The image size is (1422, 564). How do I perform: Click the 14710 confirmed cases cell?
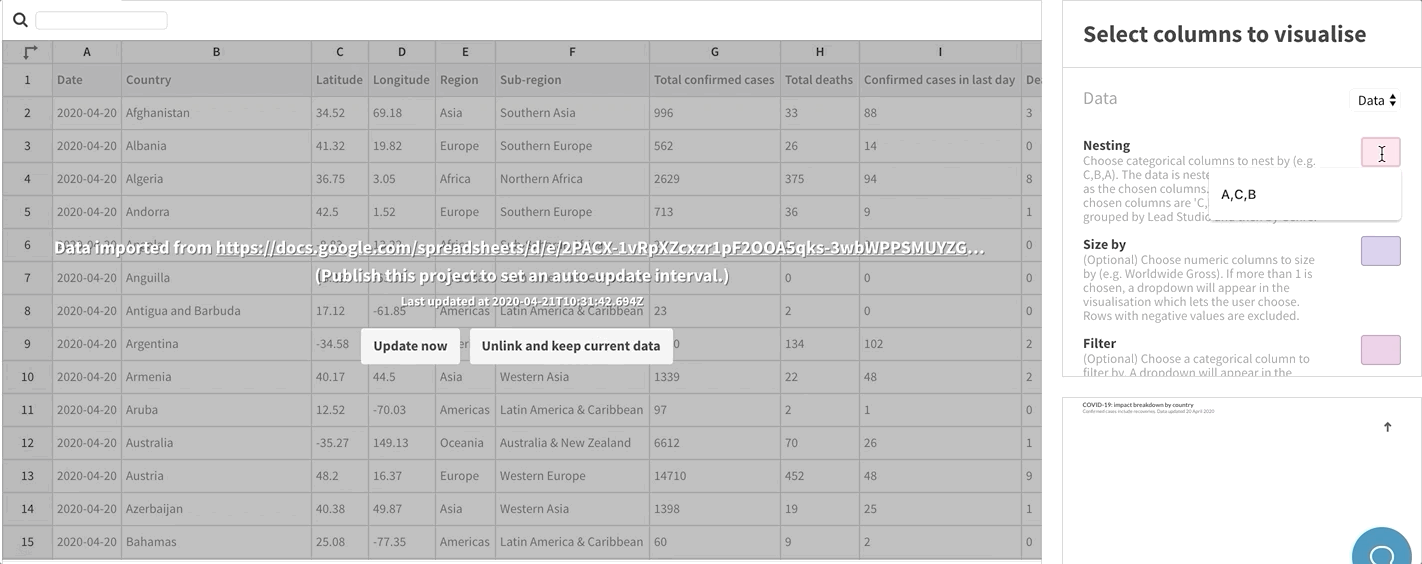tap(715, 476)
